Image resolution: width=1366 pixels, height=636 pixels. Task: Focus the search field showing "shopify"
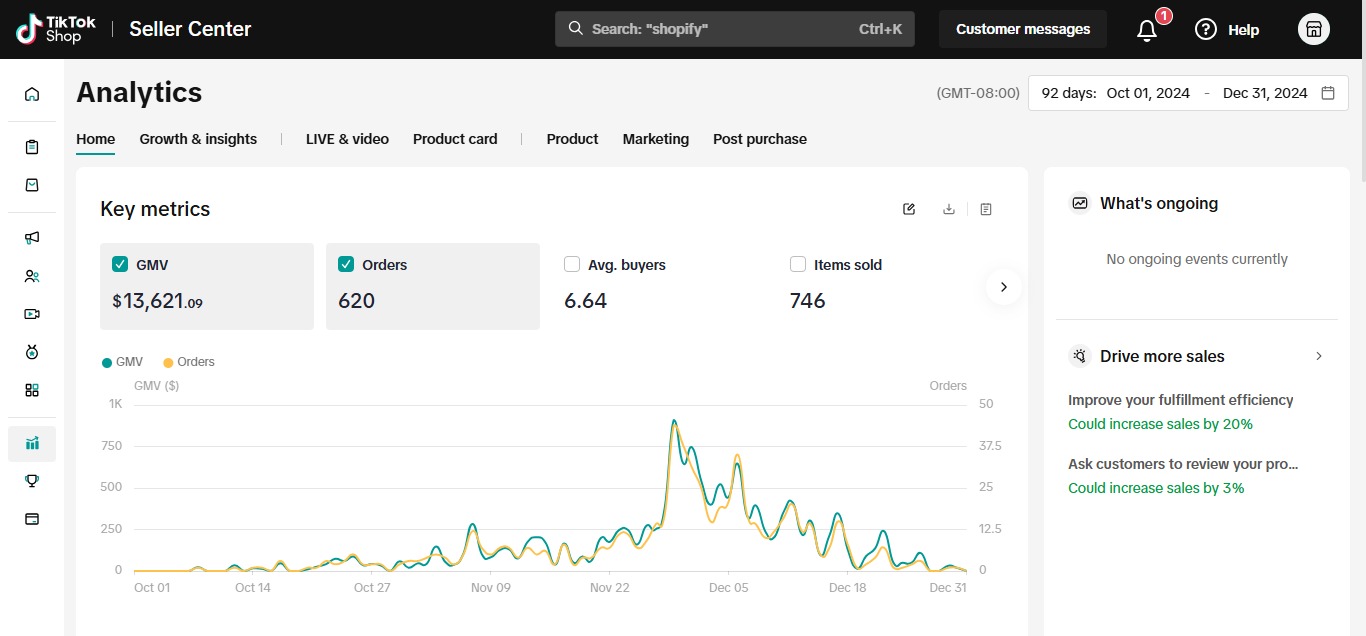[x=735, y=28]
